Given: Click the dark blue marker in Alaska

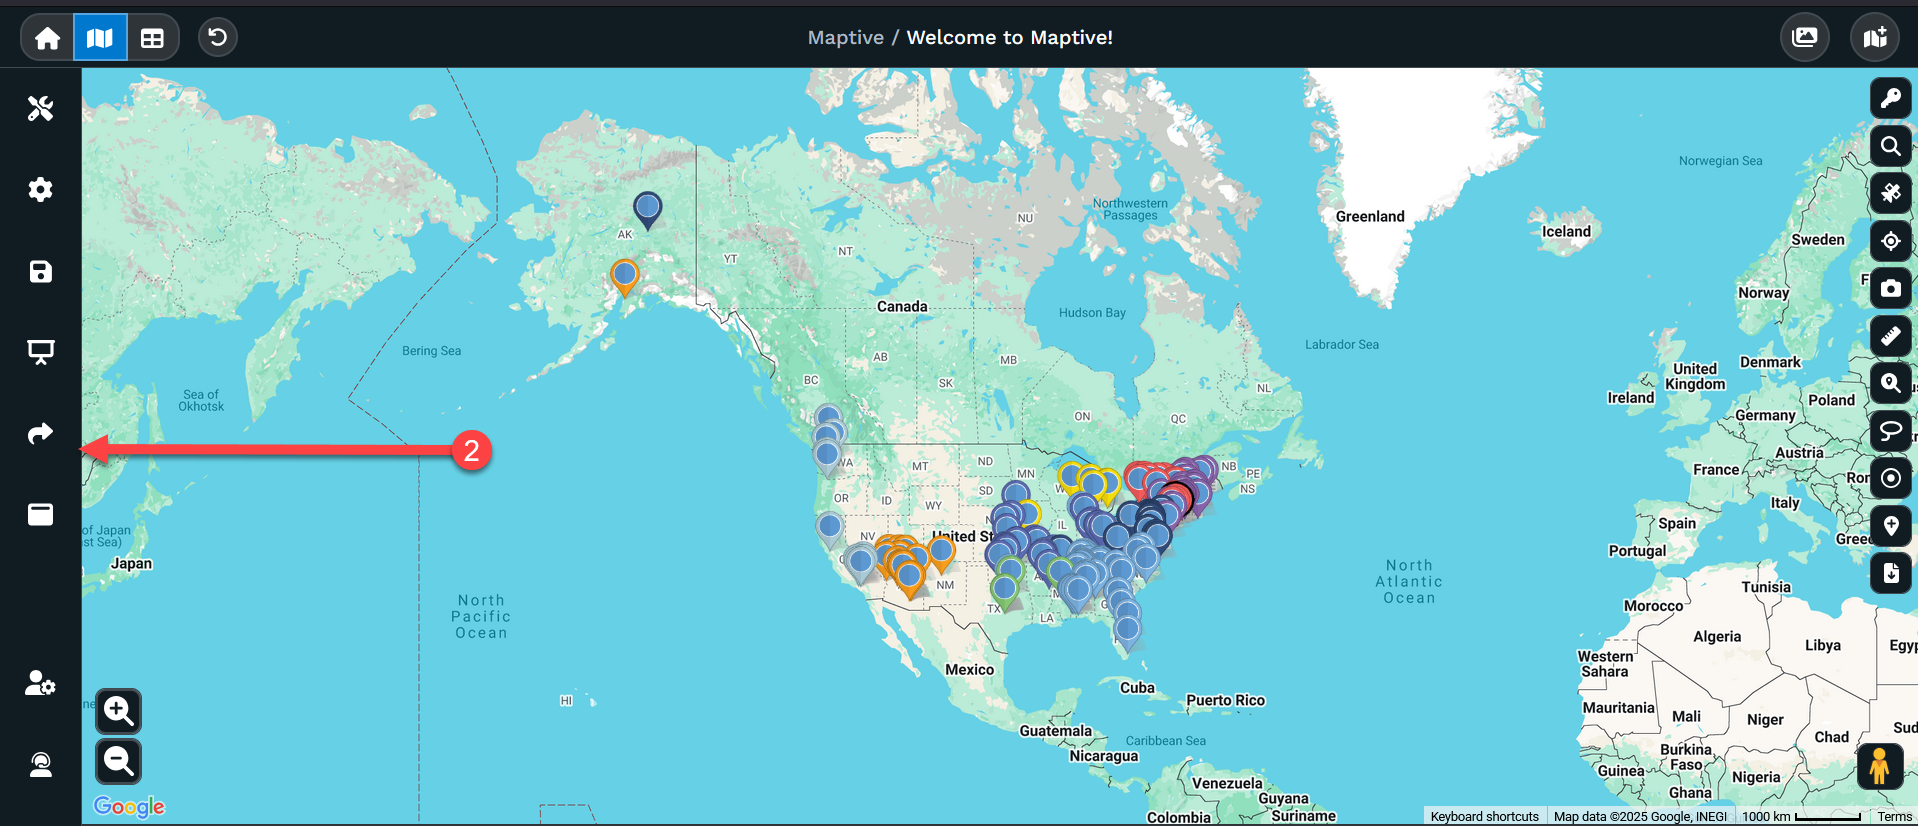Looking at the screenshot, I should coord(648,209).
